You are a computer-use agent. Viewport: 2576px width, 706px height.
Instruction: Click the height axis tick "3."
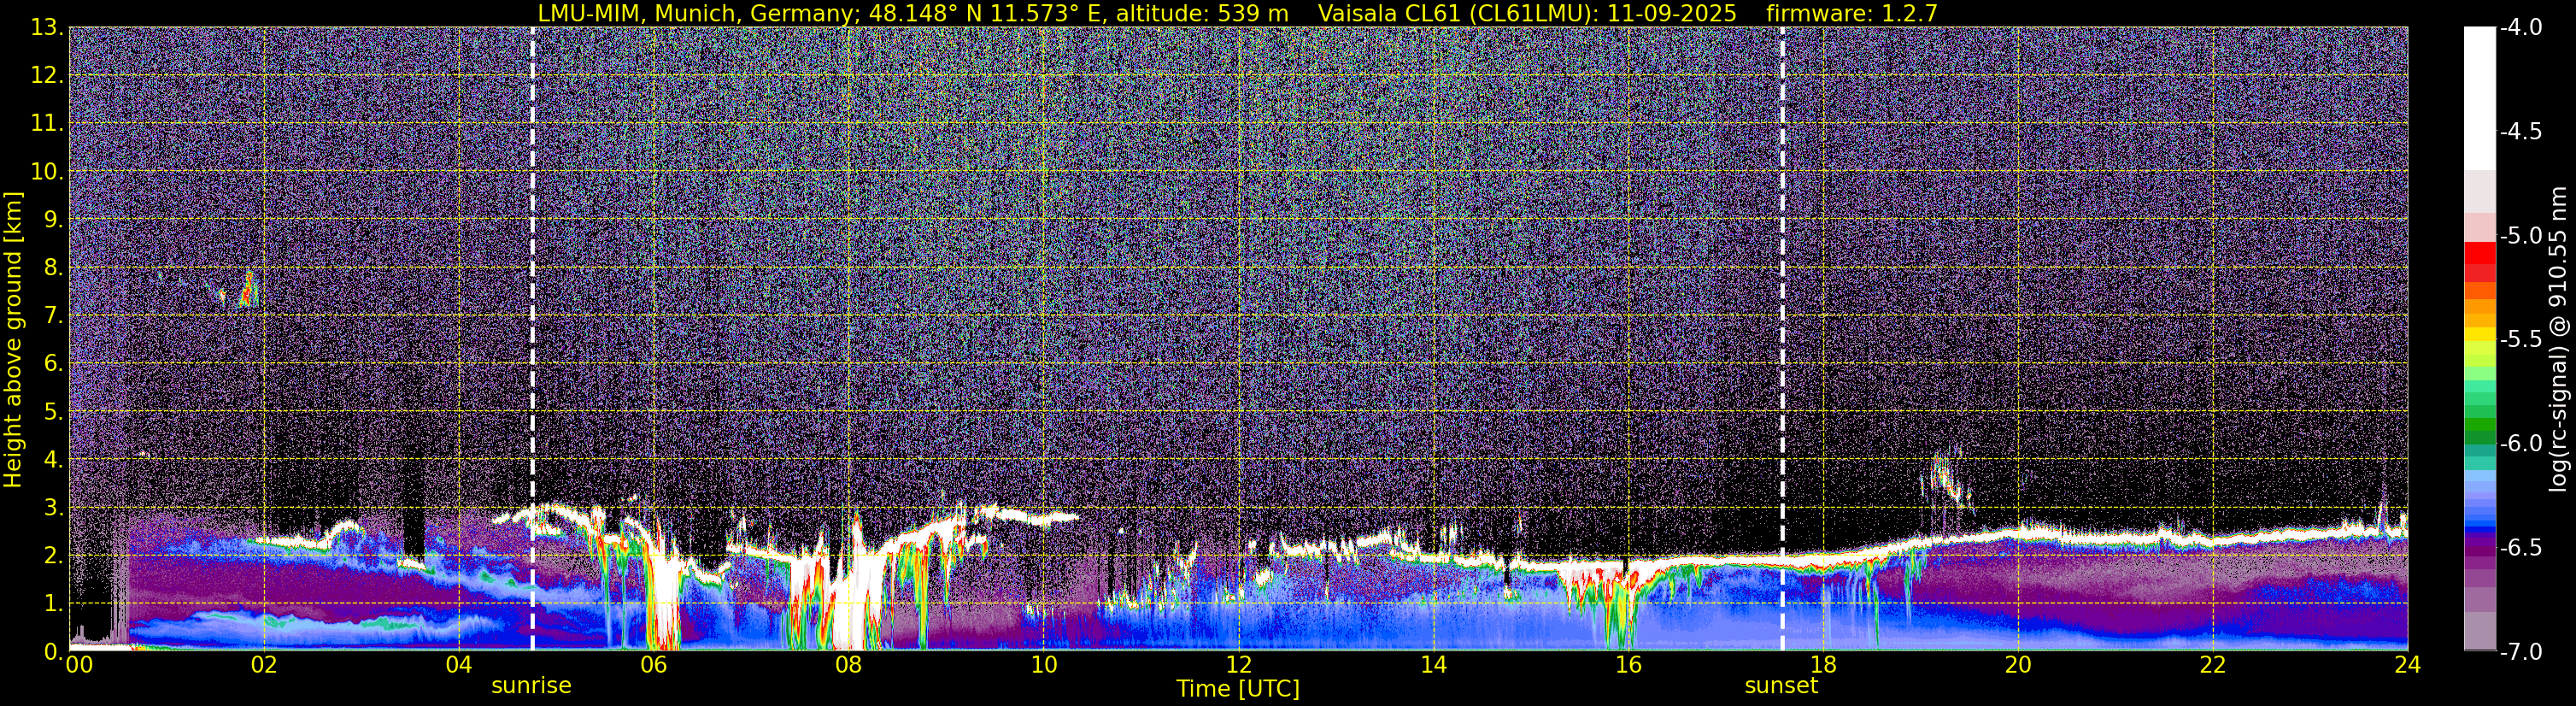(x=52, y=508)
